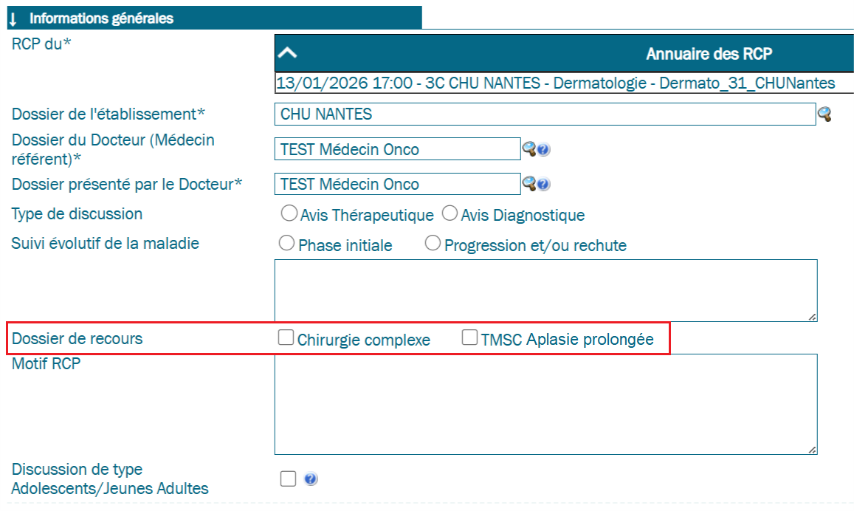
Task: Open doctor search for Médecin référent field
Action: pyautogui.click(x=529, y=150)
